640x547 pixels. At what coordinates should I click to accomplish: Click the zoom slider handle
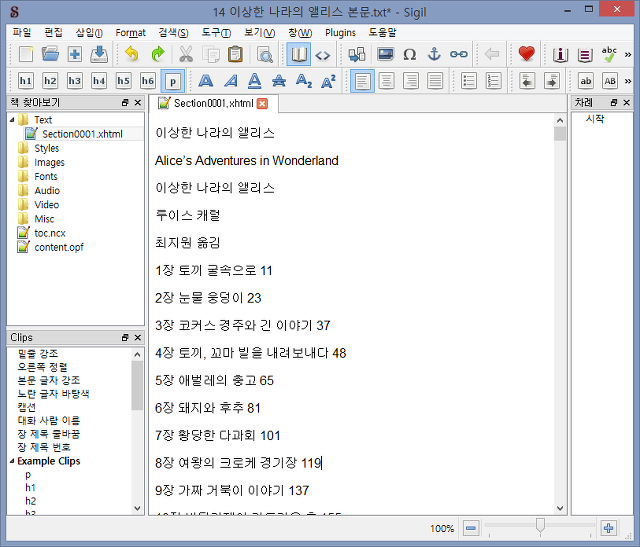point(540,526)
